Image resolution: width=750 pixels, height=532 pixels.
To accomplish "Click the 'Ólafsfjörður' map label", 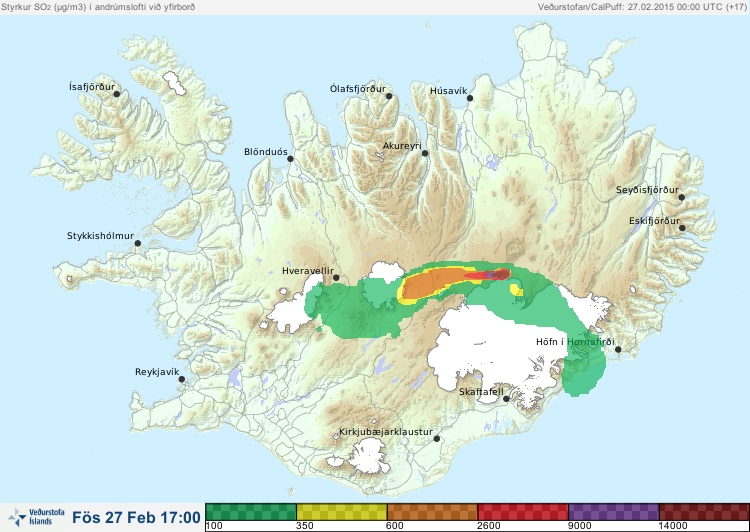I will [358, 89].
